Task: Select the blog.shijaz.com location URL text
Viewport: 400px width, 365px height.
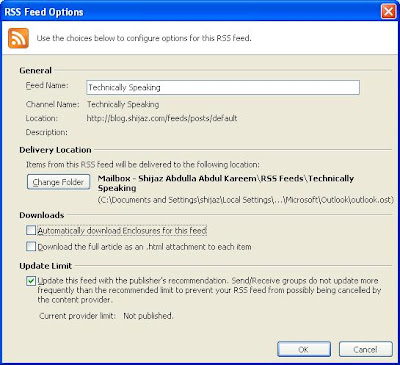Action: 162,118
